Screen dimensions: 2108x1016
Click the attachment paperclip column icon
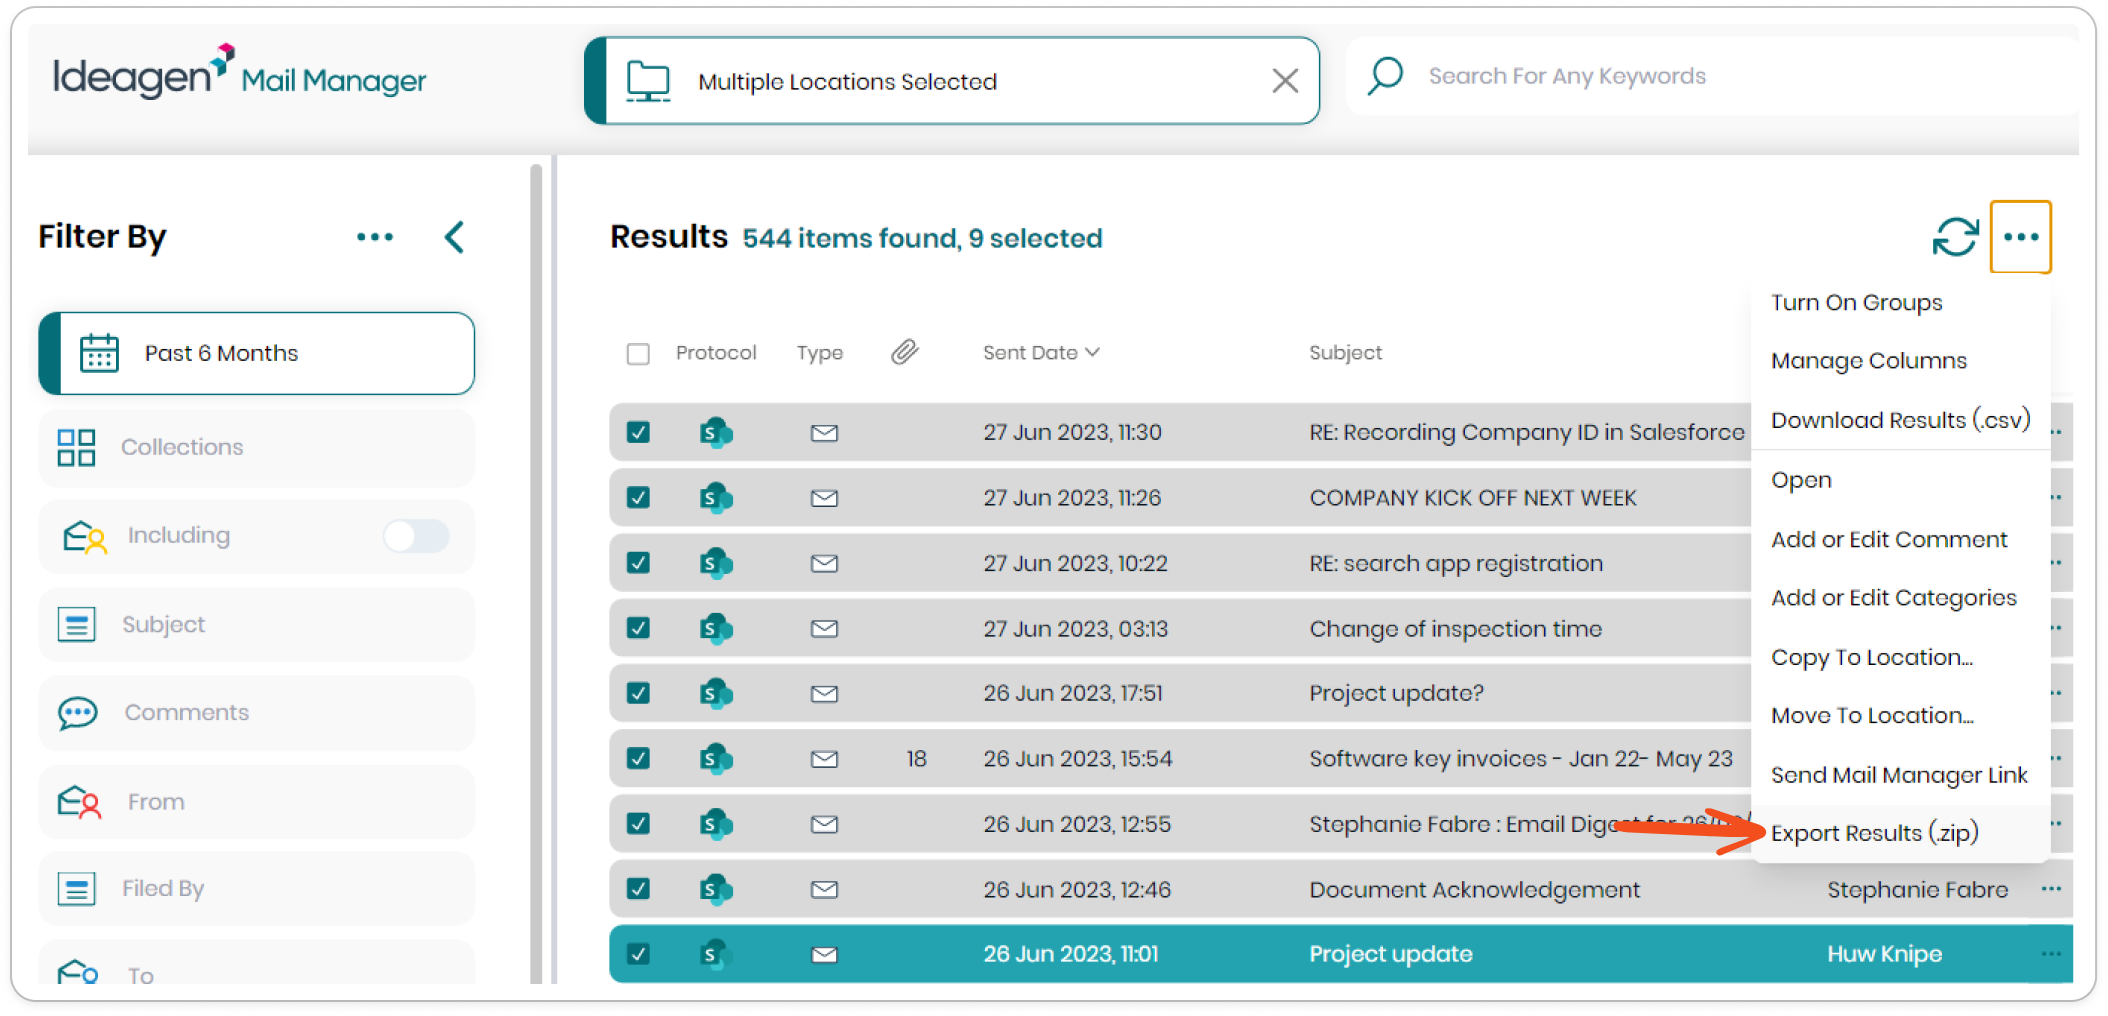click(904, 352)
